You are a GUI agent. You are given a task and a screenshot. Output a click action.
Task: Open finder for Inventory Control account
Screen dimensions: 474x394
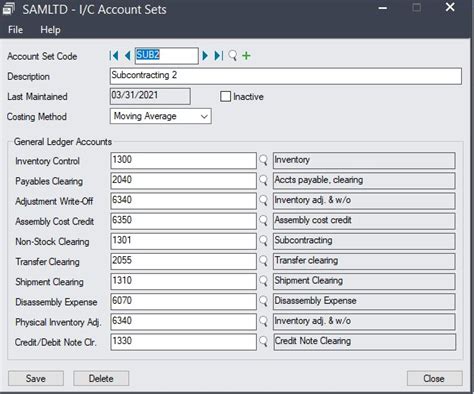pos(263,161)
